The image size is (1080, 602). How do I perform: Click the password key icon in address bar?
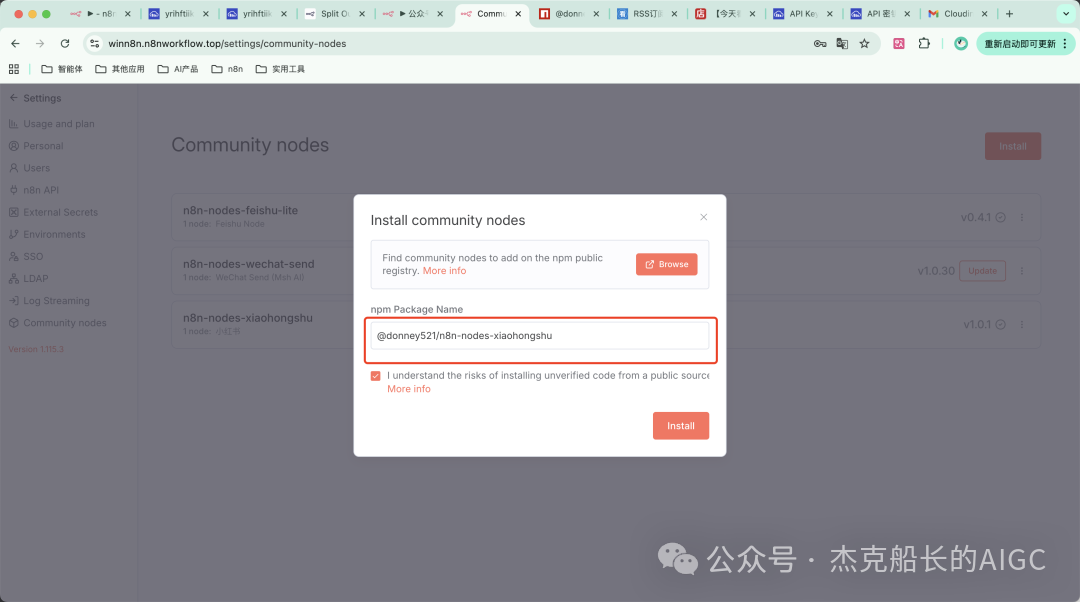pyautogui.click(x=820, y=43)
